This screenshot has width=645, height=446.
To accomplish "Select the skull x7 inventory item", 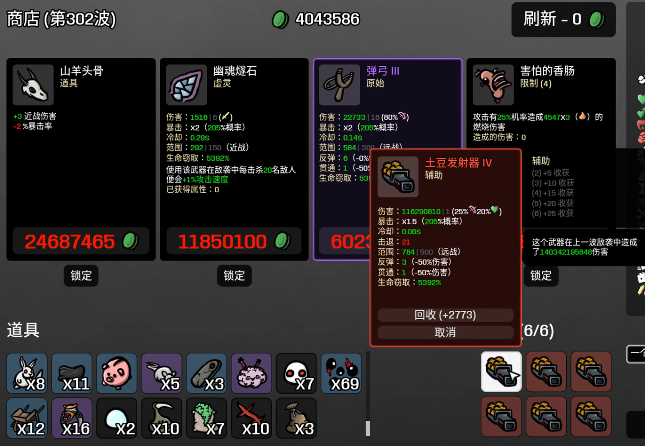I will click(296, 373).
